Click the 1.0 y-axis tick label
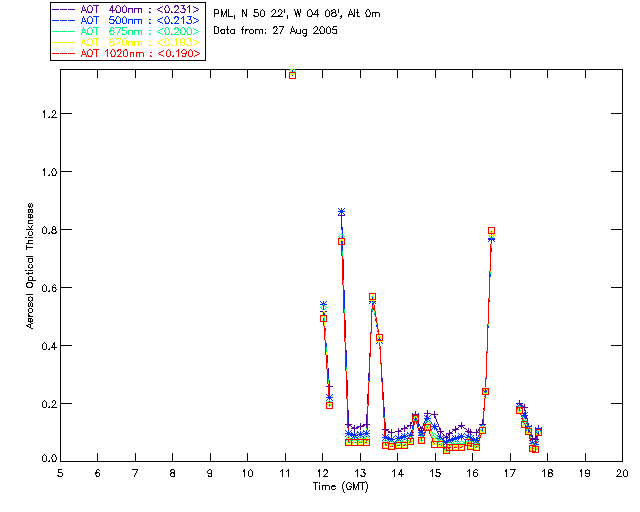640x512 pixels. [x=49, y=172]
